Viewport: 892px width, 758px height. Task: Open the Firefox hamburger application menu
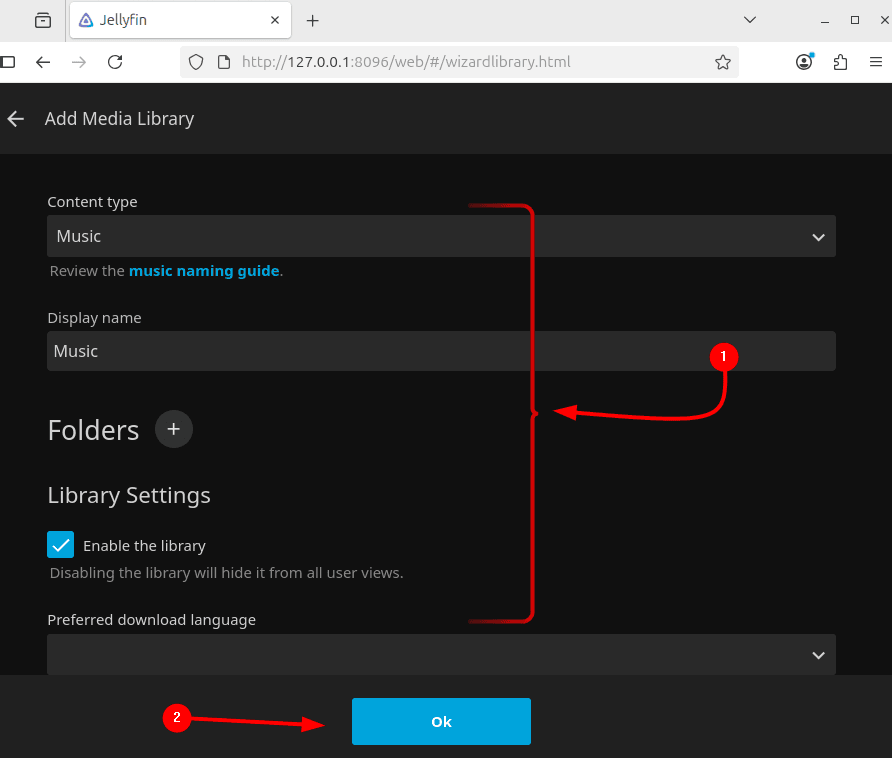pos(876,62)
